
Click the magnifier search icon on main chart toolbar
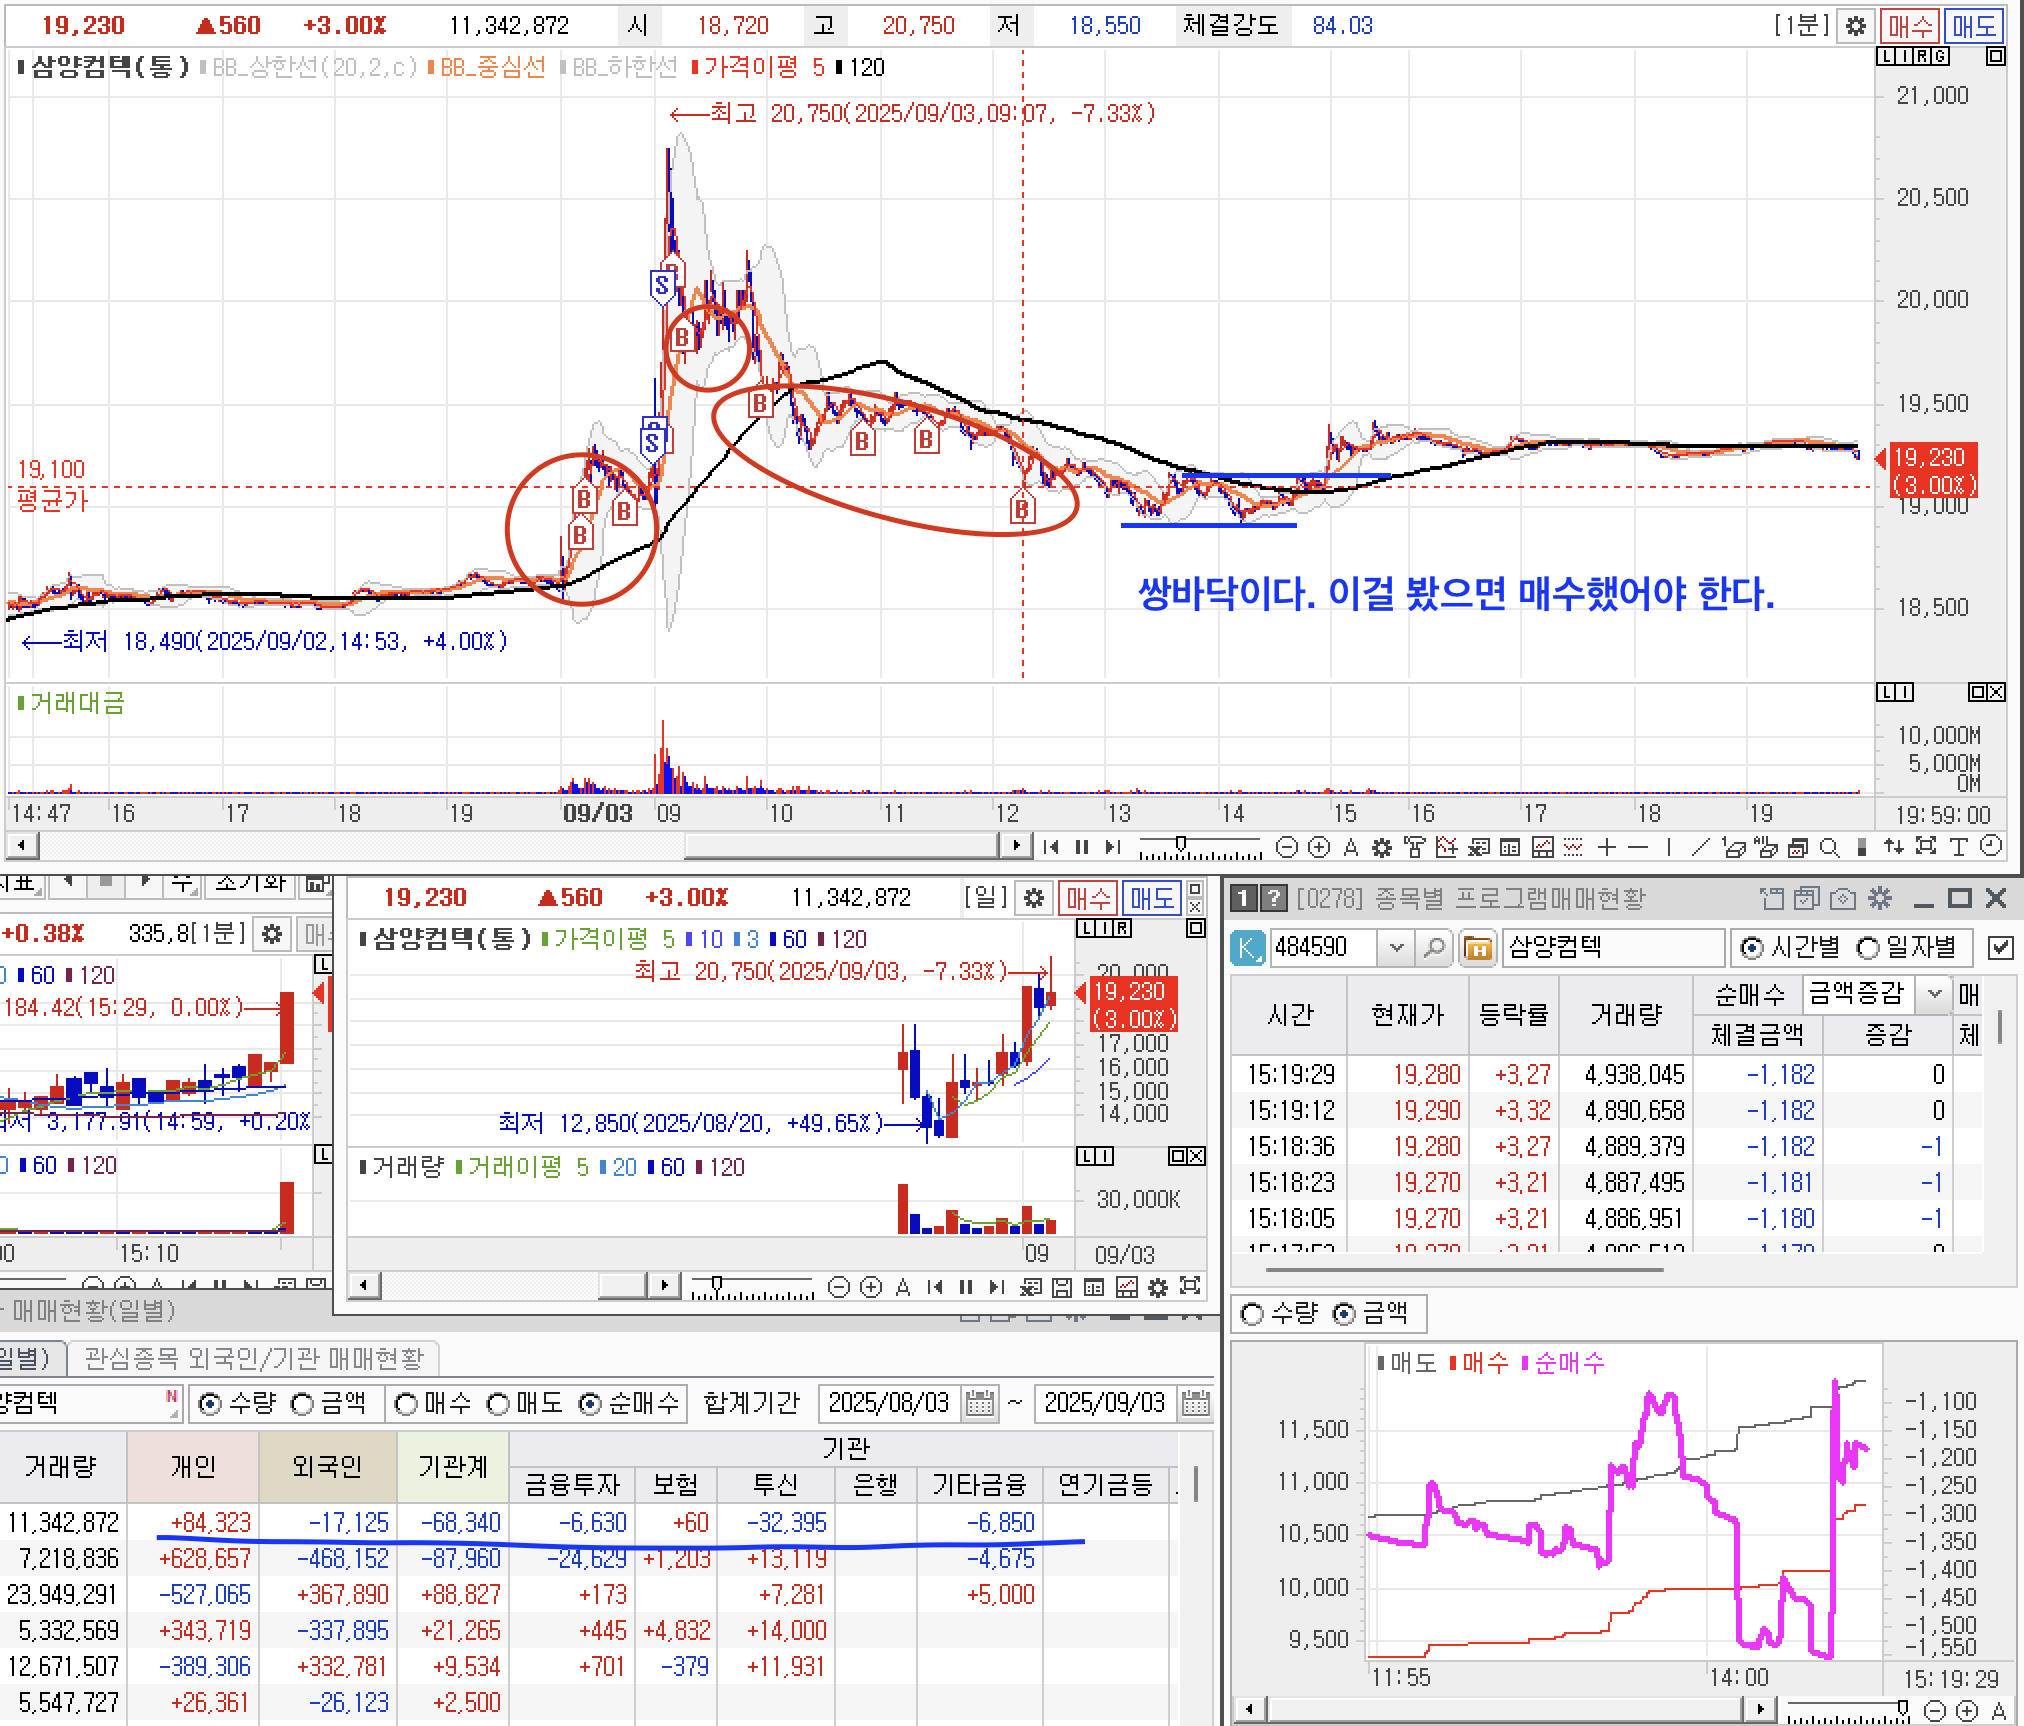click(x=1829, y=847)
